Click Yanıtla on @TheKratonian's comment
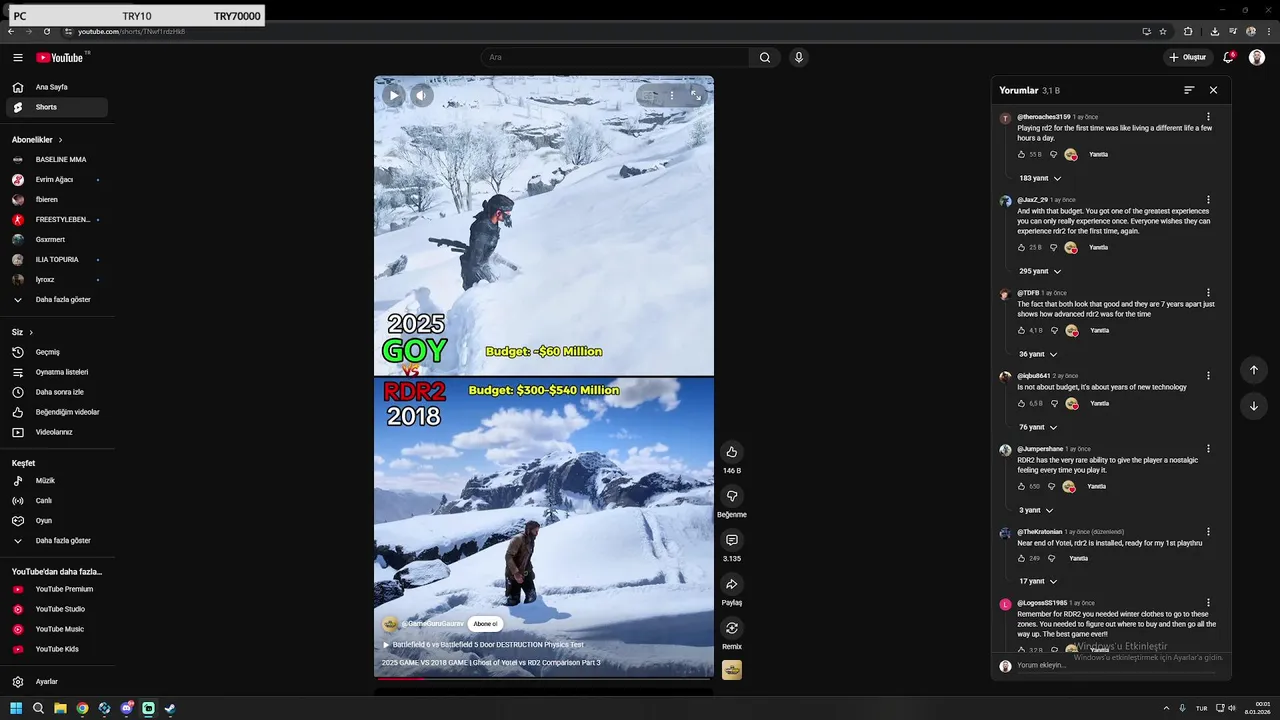Screen dimensions: 1280x720 point(1078,558)
